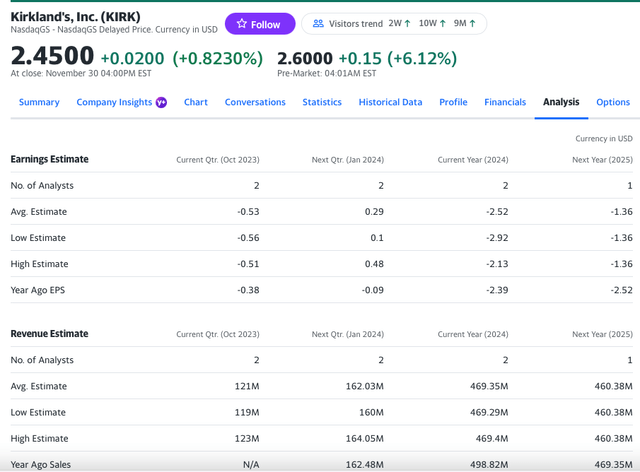The height and width of the screenshot is (472, 640).
Task: Click Year Ago Sales value 498.82M
Action: (489, 464)
